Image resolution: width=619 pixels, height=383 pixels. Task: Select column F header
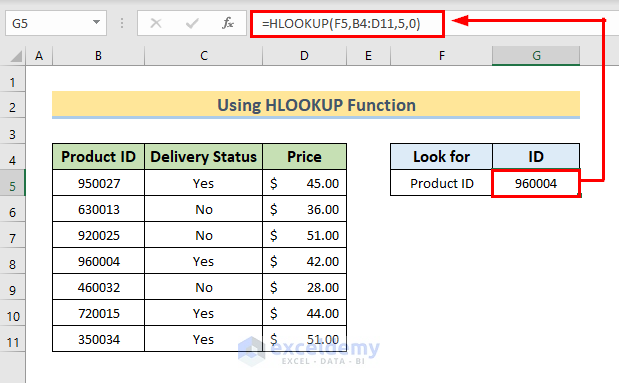[x=441, y=56]
